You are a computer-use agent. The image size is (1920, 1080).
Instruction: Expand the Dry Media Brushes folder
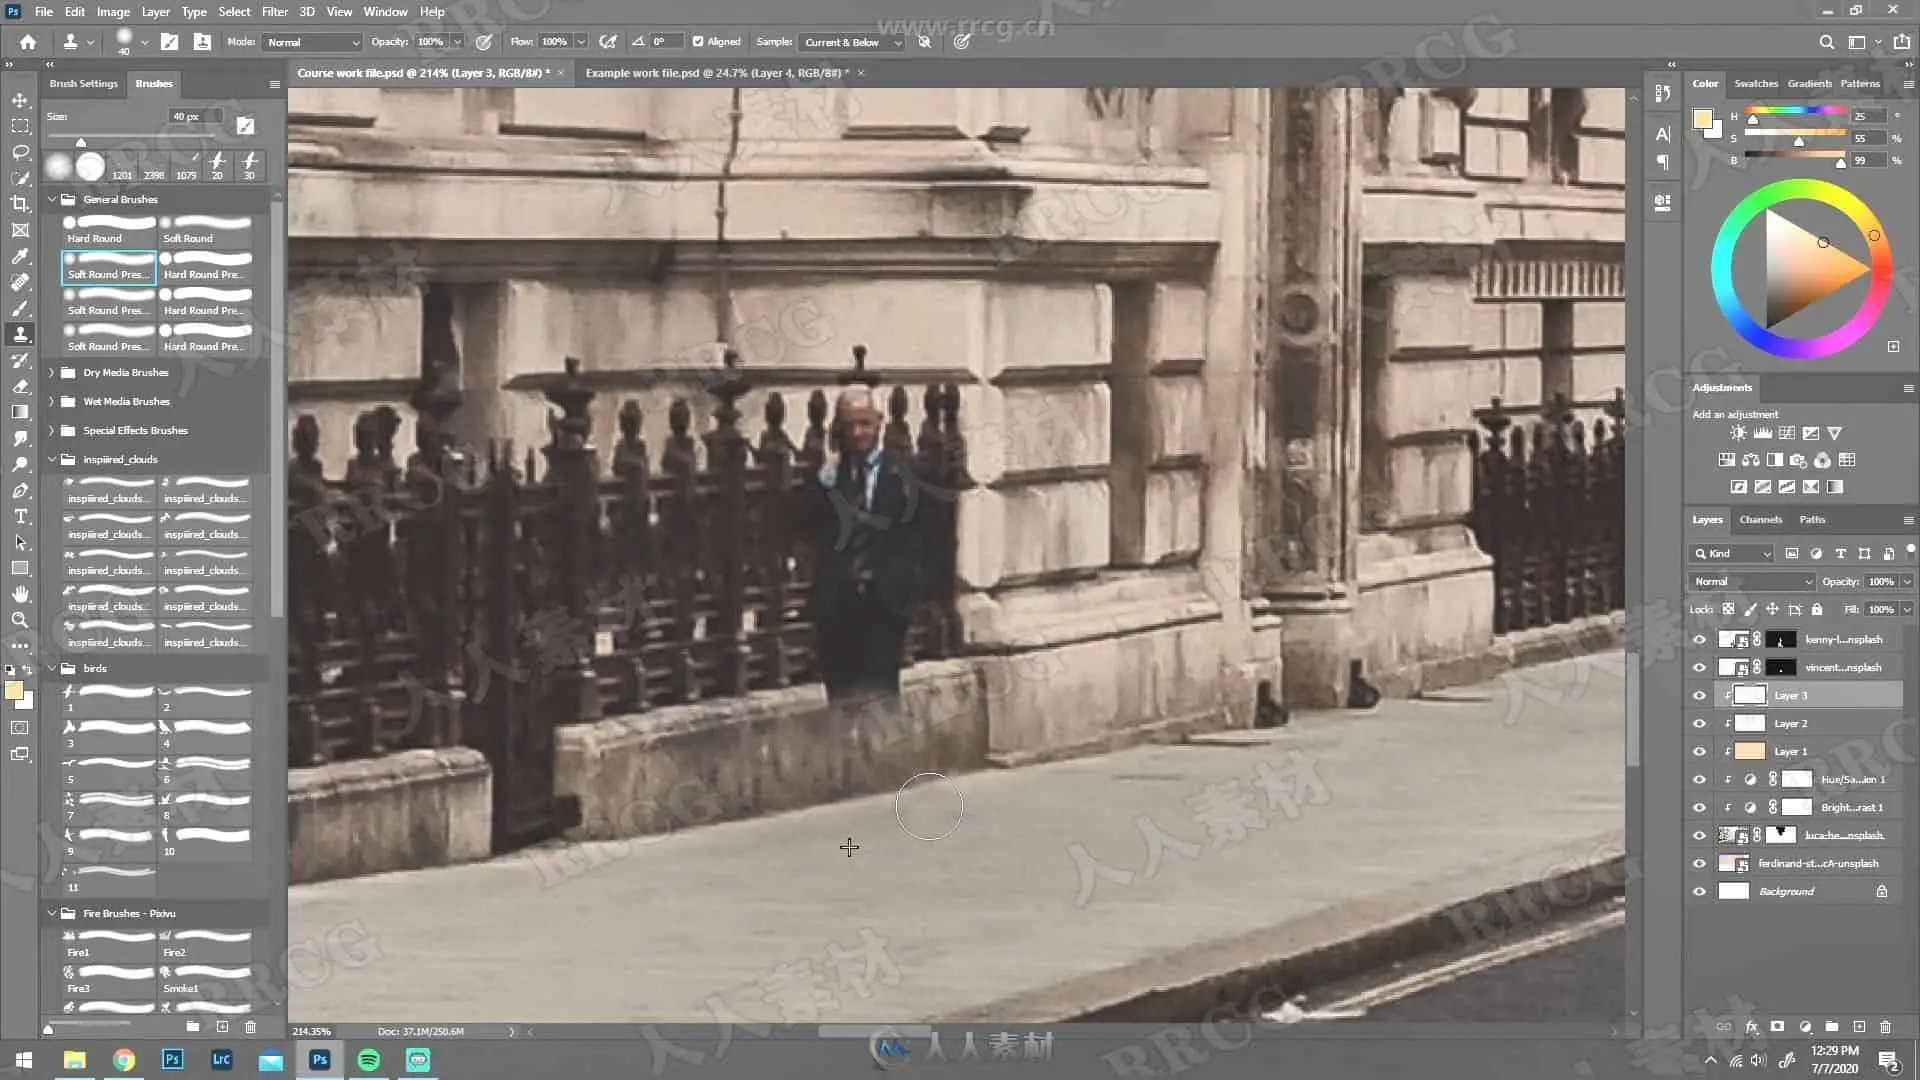52,372
